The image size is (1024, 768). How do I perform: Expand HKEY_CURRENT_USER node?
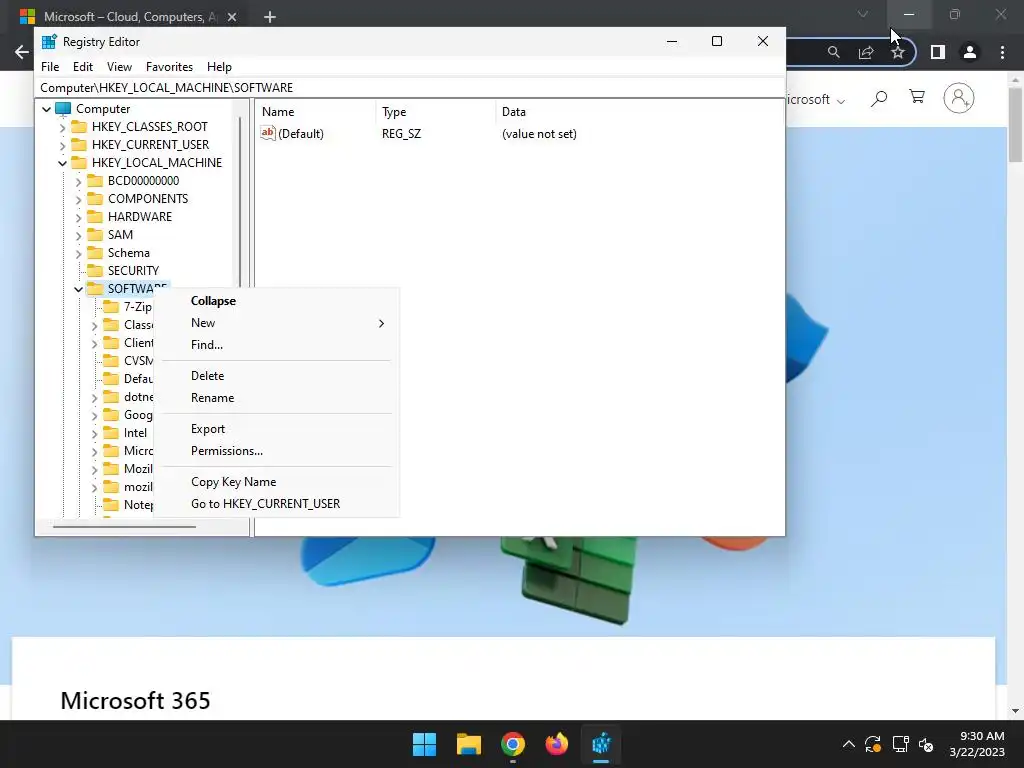tap(63, 145)
